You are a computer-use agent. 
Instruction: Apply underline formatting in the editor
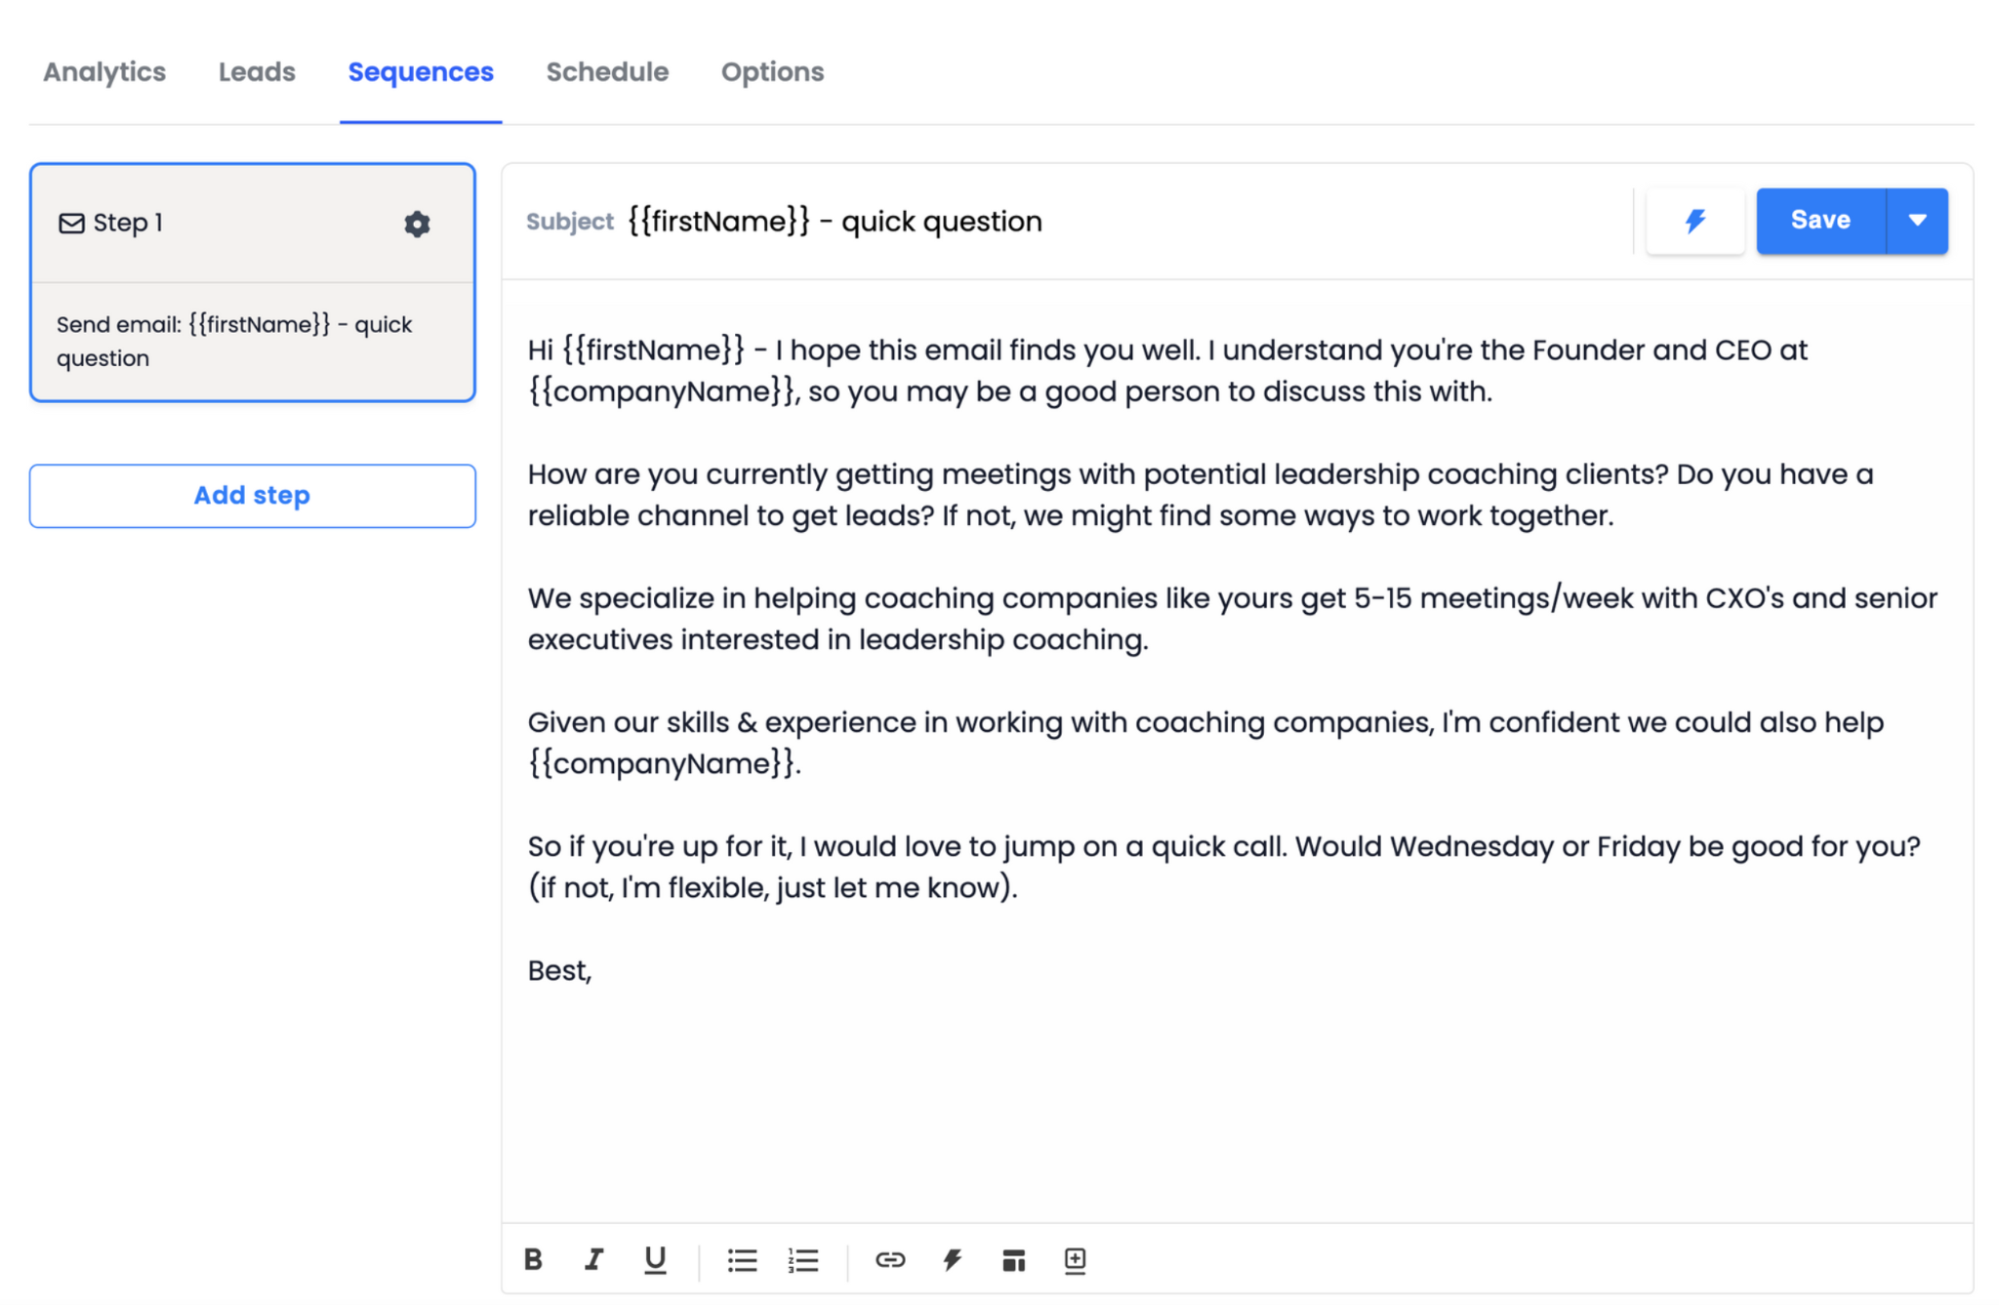point(655,1259)
